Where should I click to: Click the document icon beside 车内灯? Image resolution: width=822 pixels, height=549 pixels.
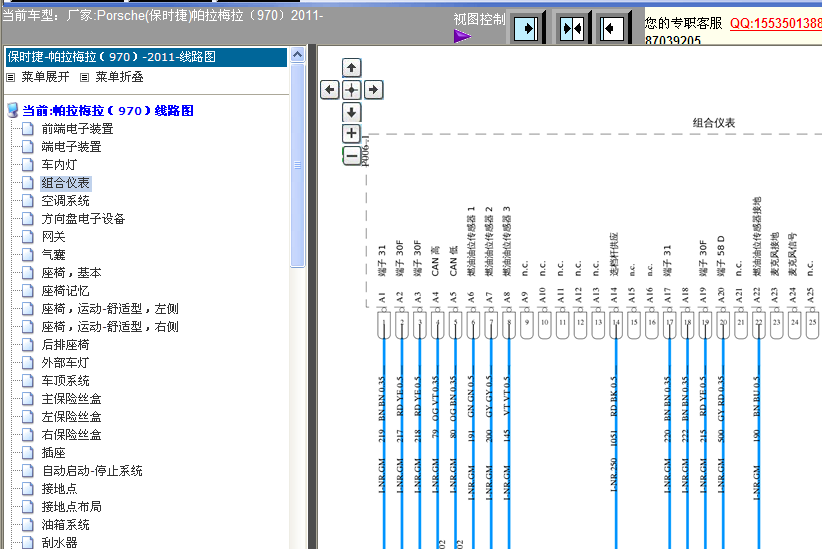click(x=28, y=165)
